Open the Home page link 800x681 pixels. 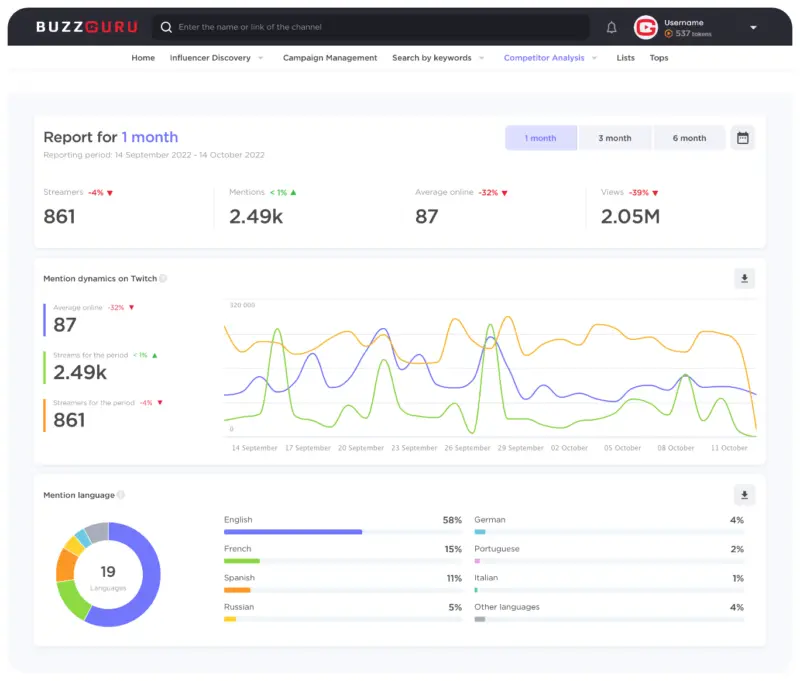(x=143, y=58)
